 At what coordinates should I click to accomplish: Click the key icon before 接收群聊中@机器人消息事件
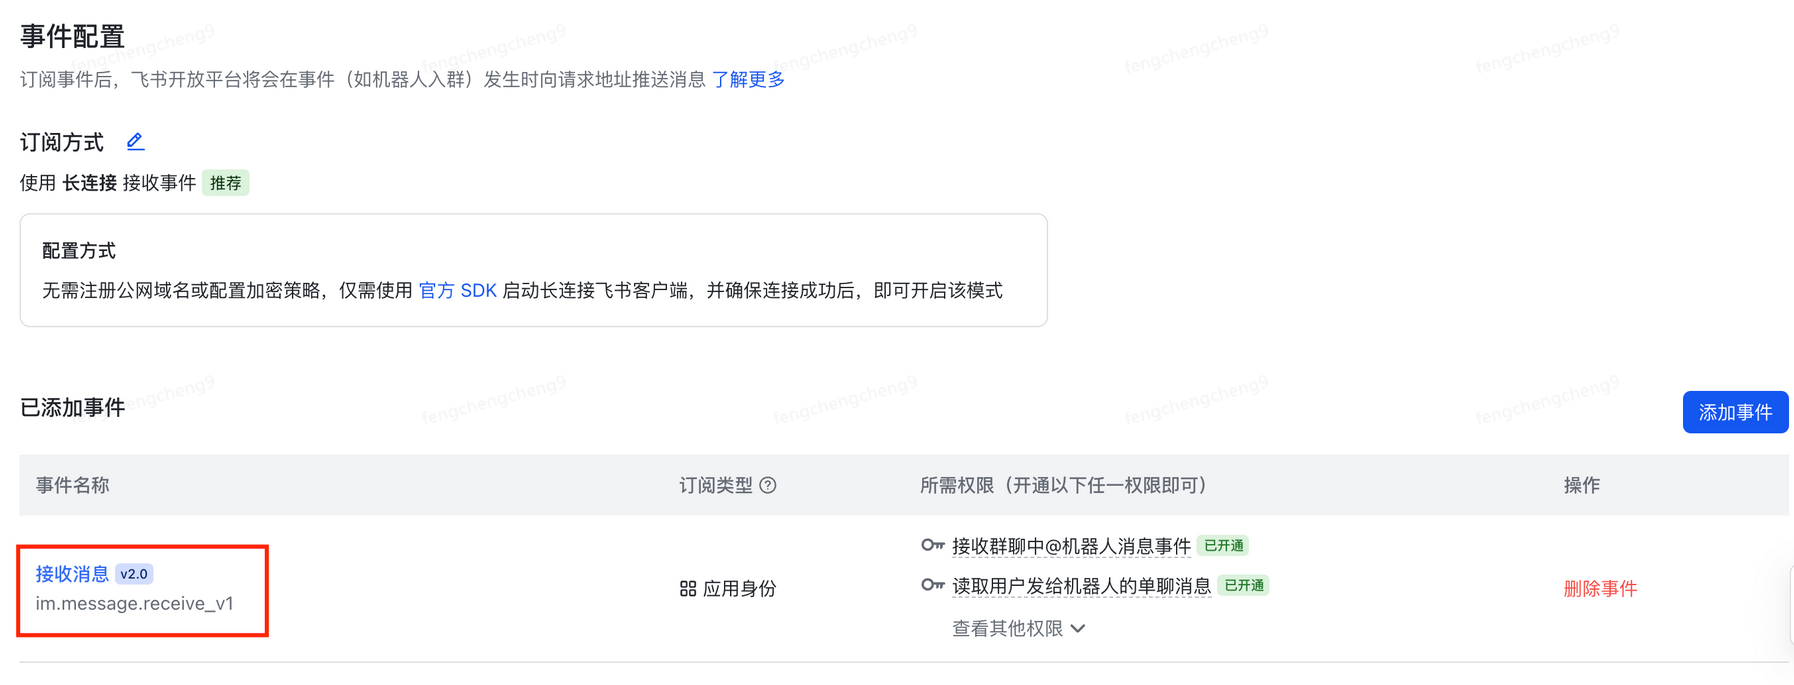coord(933,545)
